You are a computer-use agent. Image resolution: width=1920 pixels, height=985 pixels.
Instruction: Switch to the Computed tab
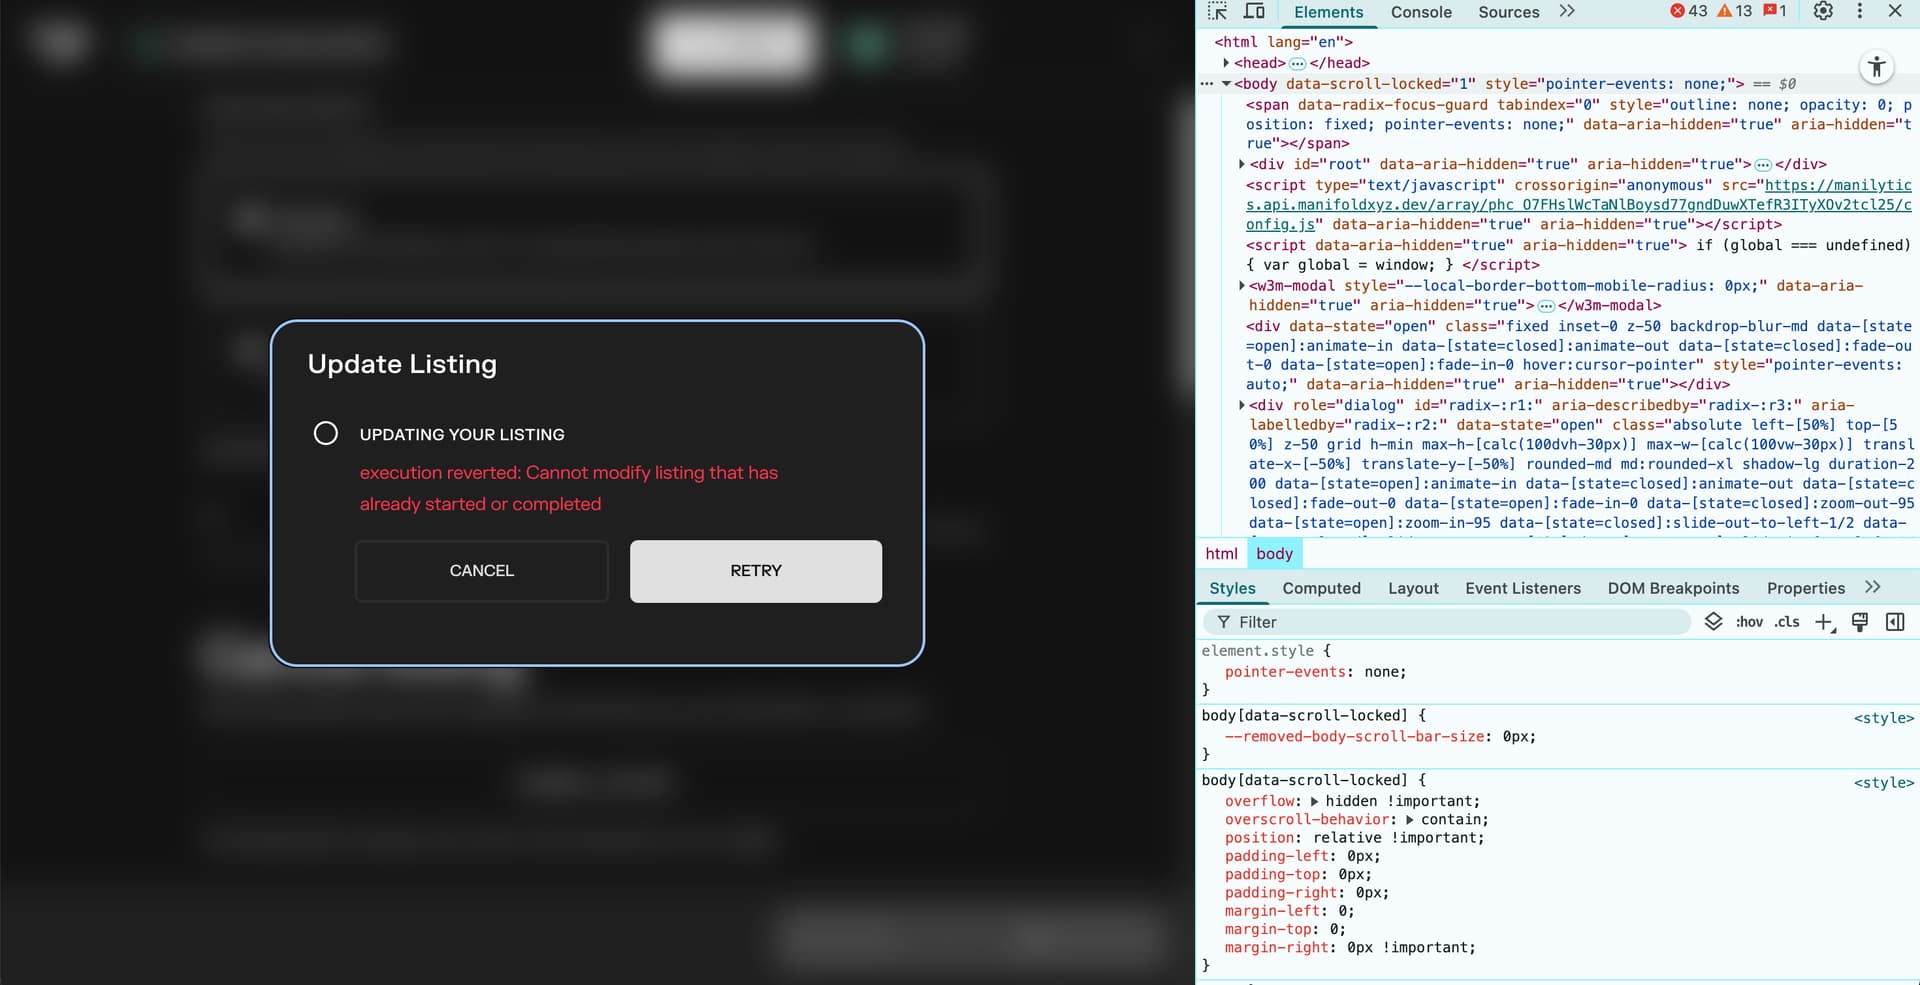(1321, 589)
